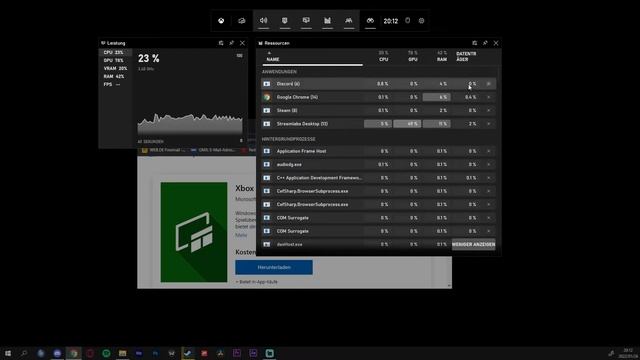Image resolution: width=640 pixels, height=360 pixels.
Task: Toggle the Performance widget monitor icon
Action: [x=306, y=20]
